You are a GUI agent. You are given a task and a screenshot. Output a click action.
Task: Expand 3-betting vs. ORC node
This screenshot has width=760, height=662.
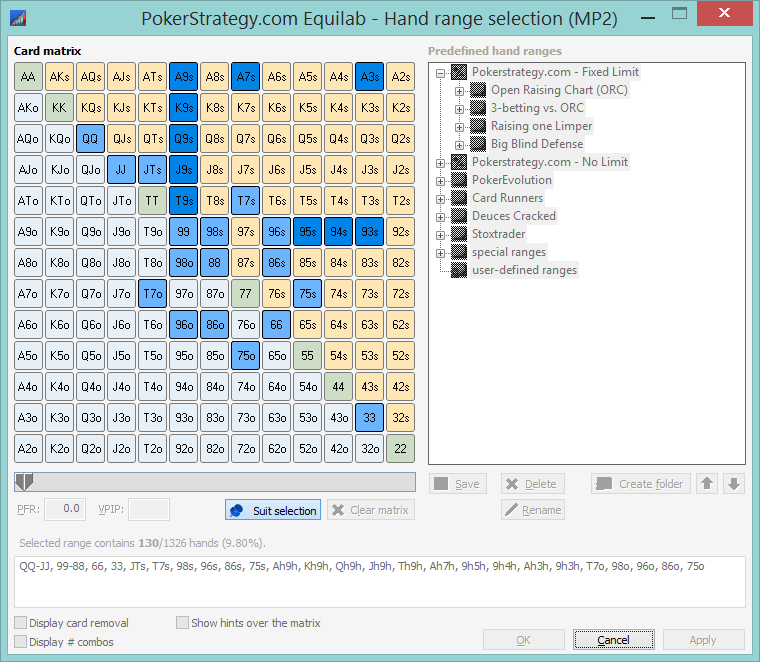(459, 109)
